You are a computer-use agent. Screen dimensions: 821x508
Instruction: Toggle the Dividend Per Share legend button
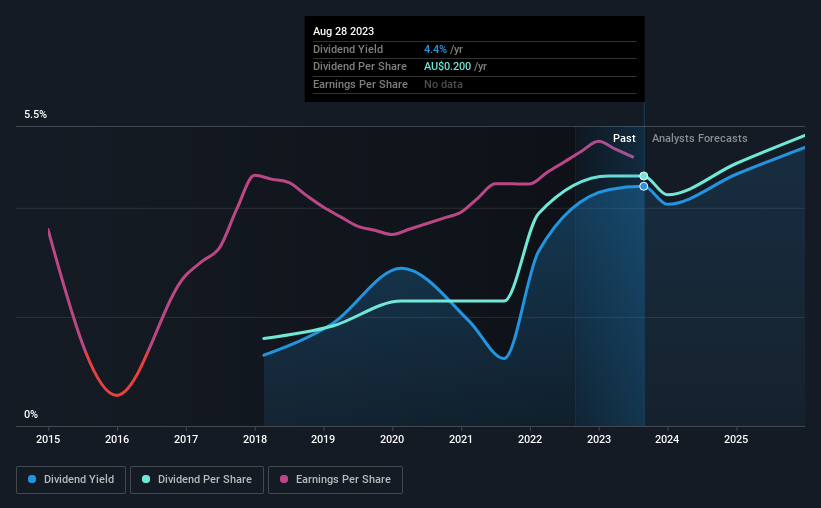[197, 480]
